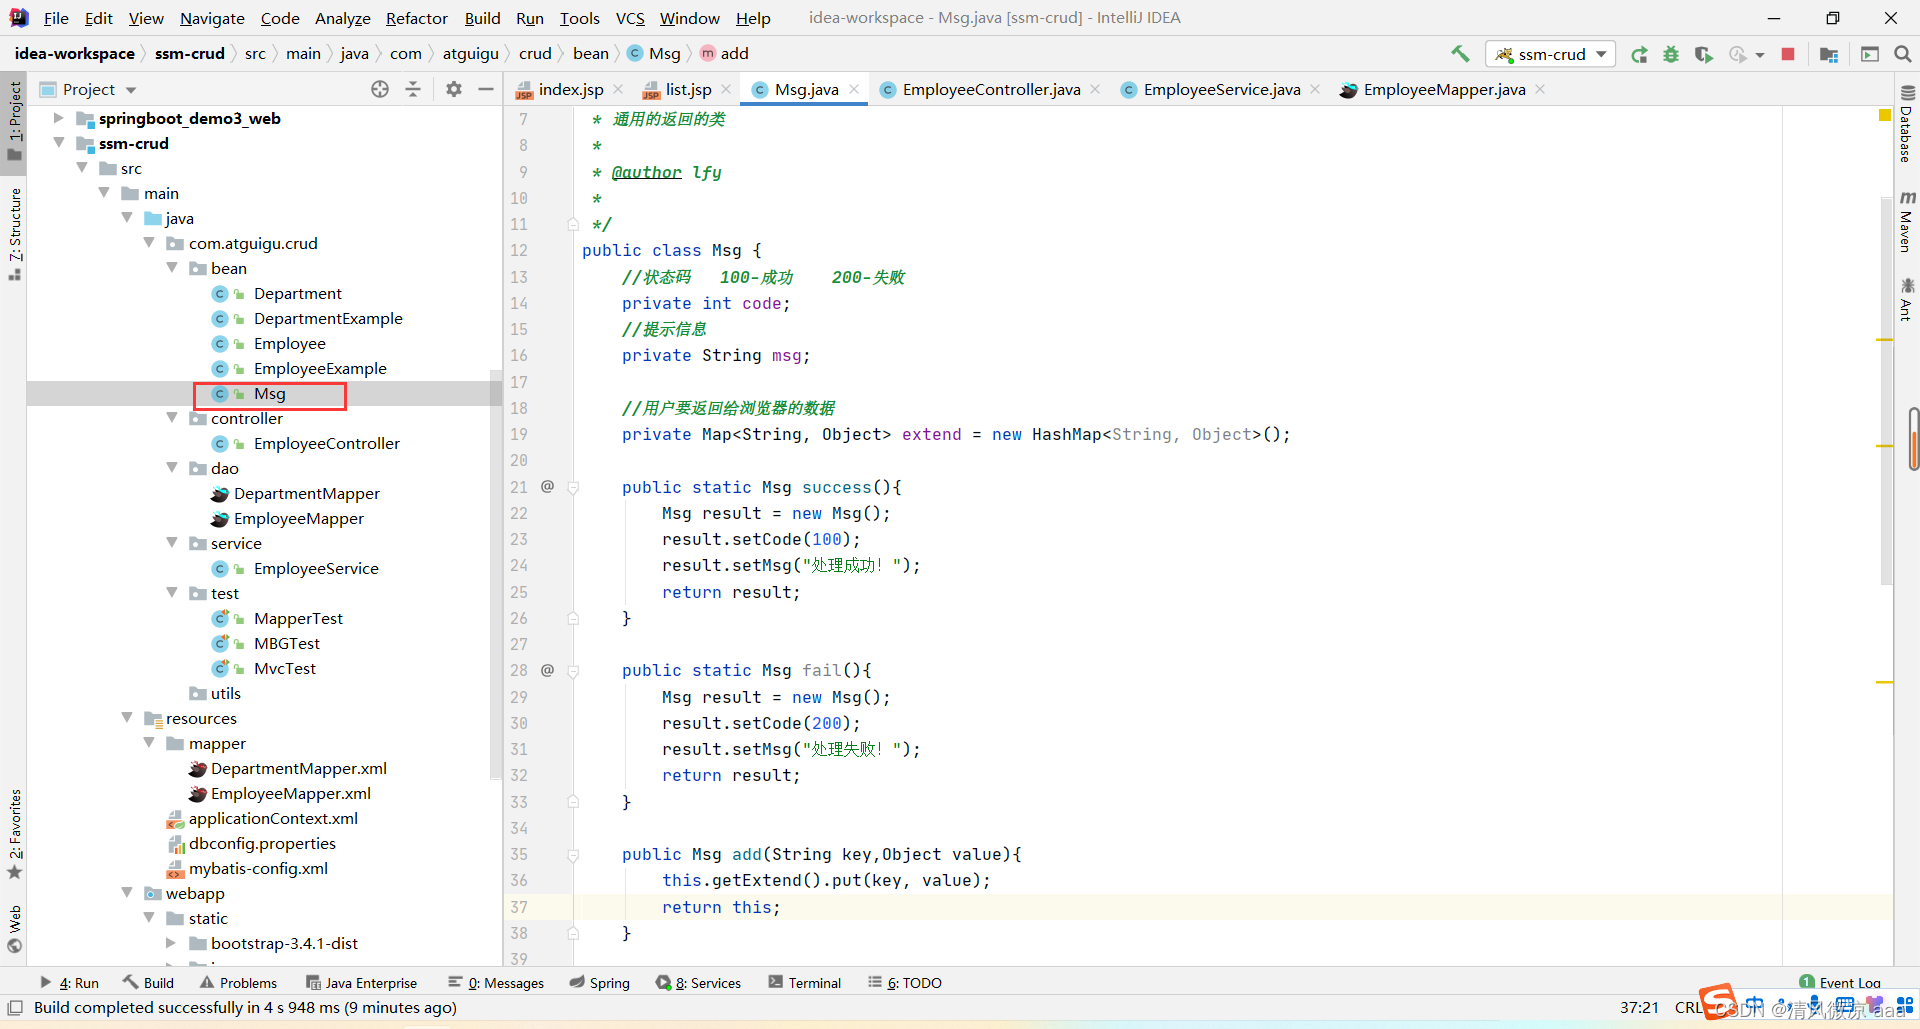Screen dimensions: 1920x1029
Task: Open Project Structure icon in toolbar
Action: tap(1829, 54)
